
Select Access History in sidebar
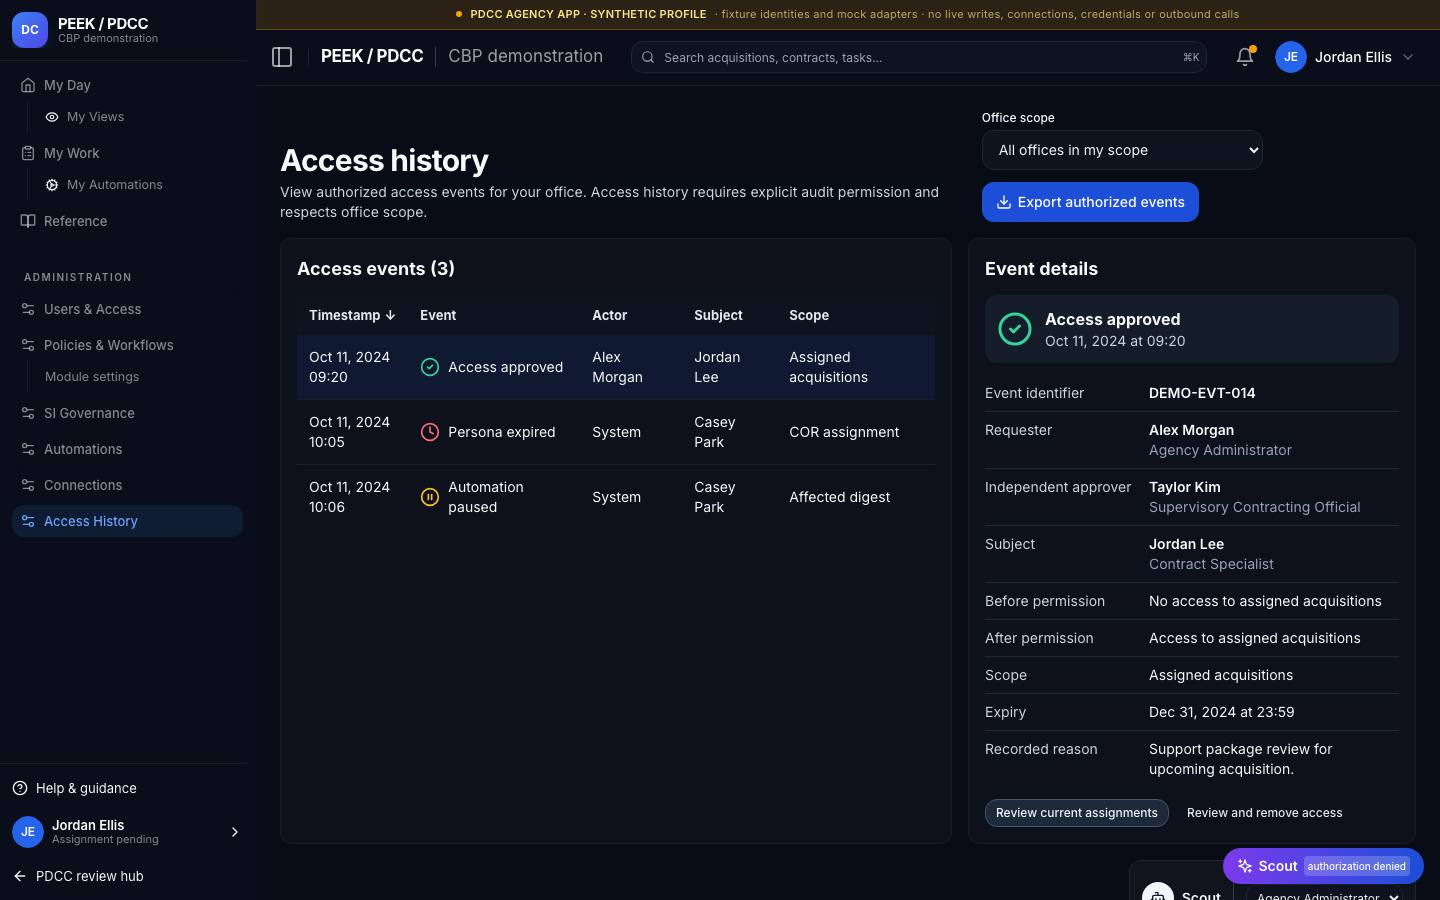(127, 521)
